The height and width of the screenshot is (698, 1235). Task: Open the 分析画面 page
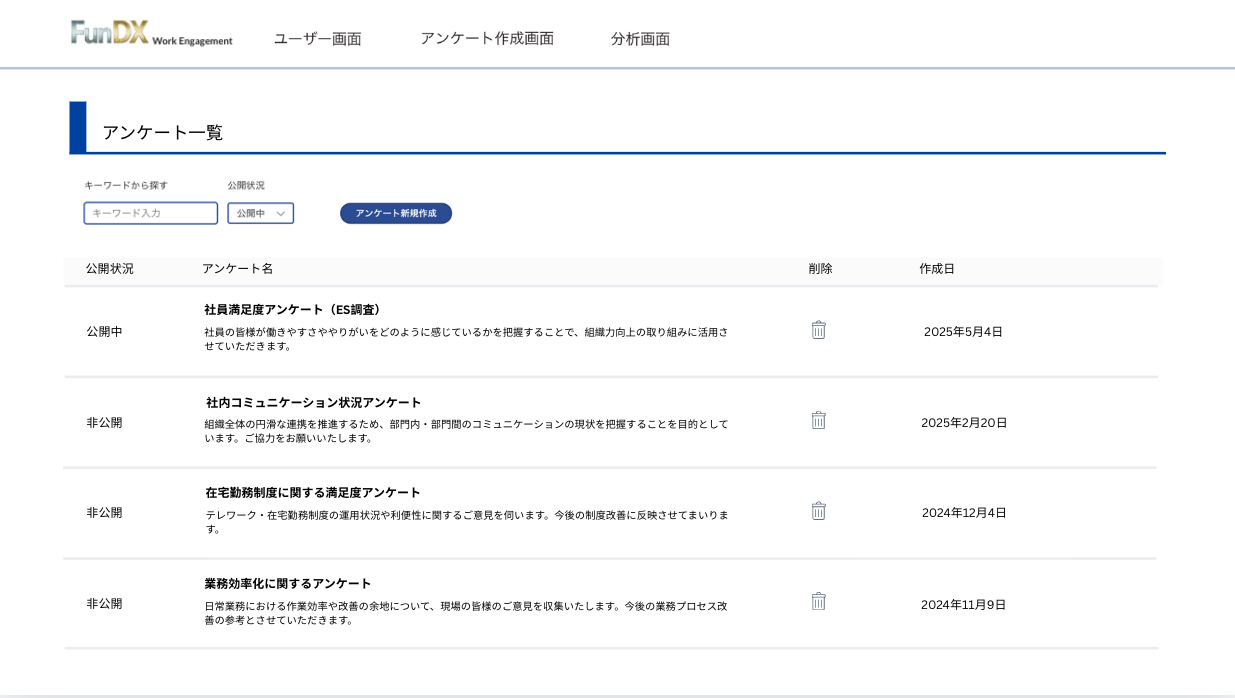click(x=640, y=39)
